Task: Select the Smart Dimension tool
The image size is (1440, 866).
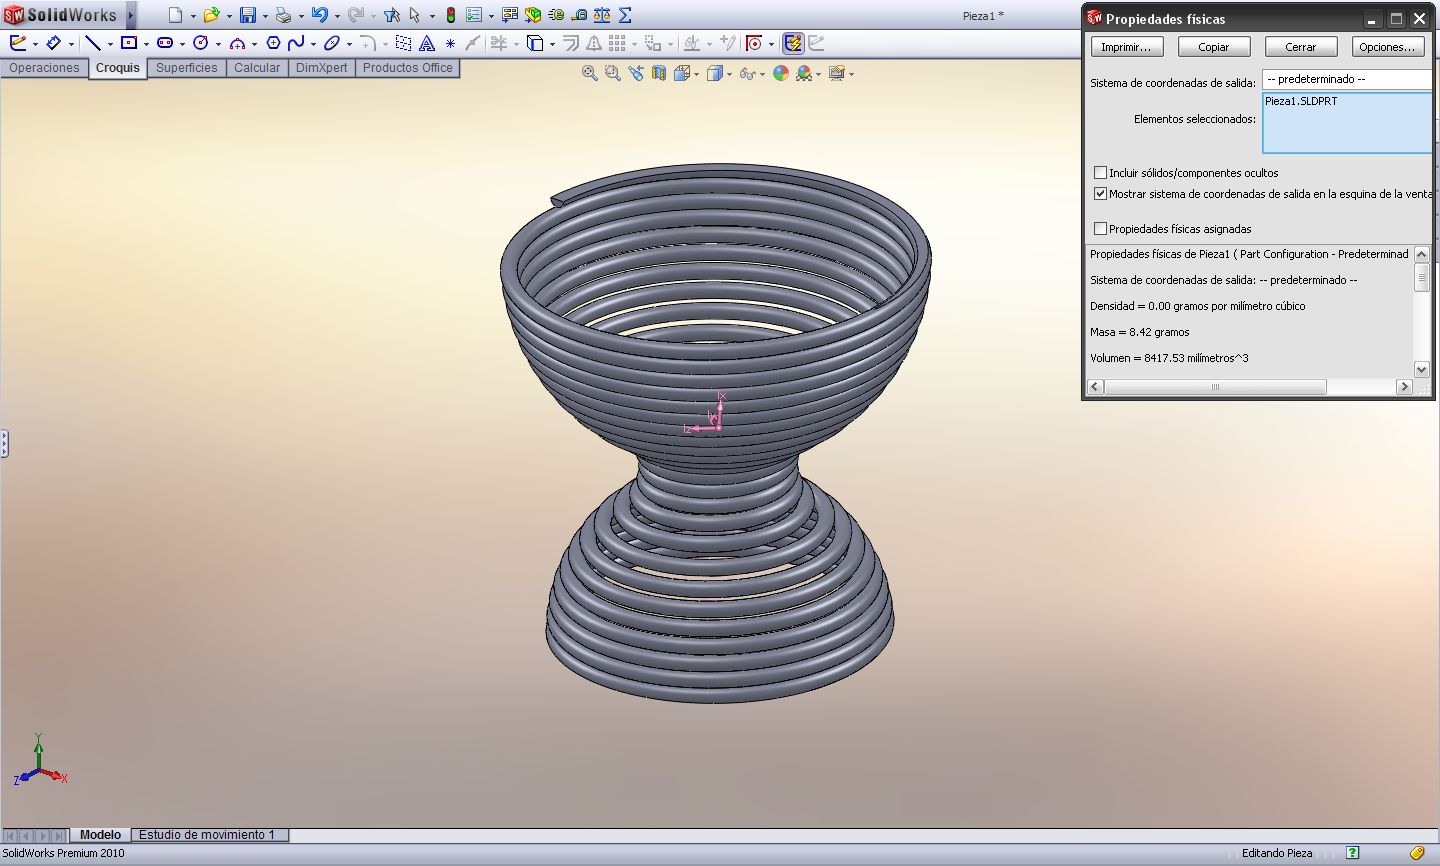Action: coord(54,43)
